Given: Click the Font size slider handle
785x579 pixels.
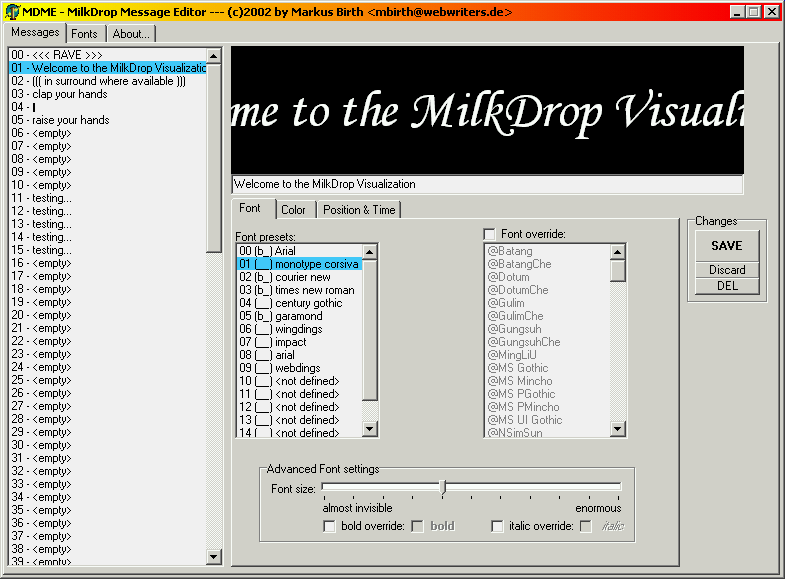Looking at the screenshot, I should [443, 487].
